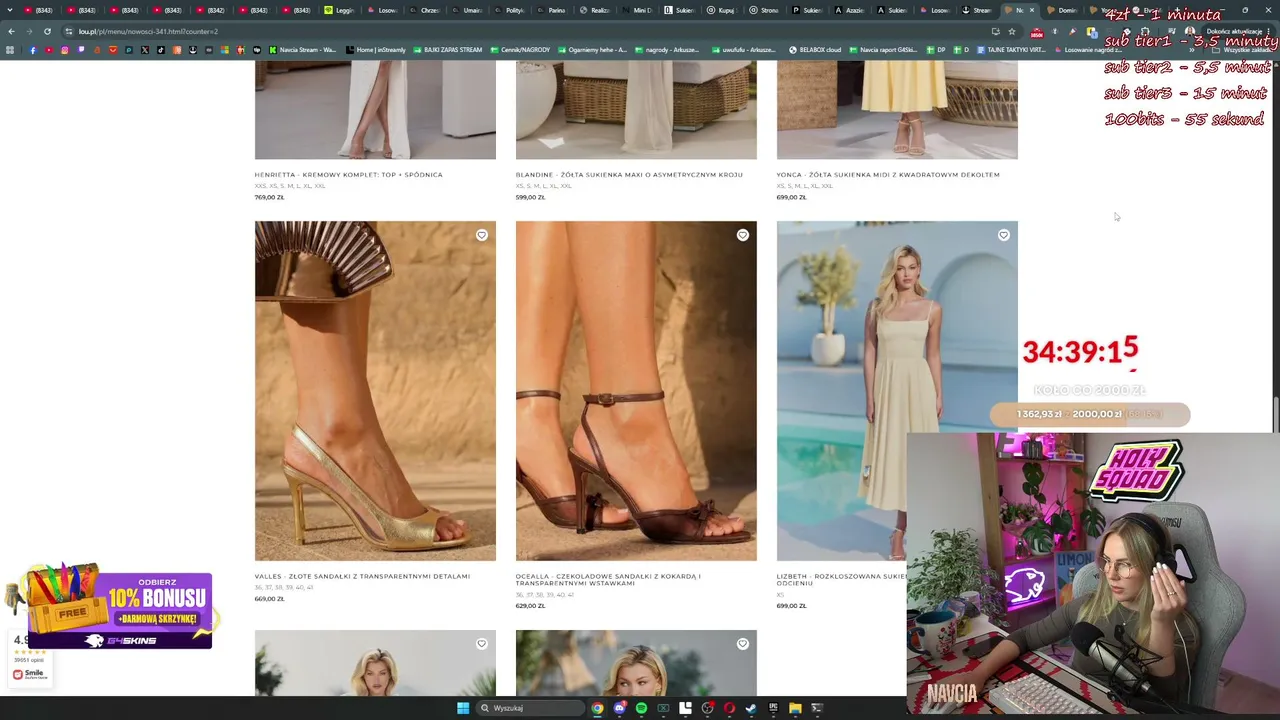Close the active lou.pl tab
Viewport: 1280px width, 720px height.
(x=1032, y=10)
